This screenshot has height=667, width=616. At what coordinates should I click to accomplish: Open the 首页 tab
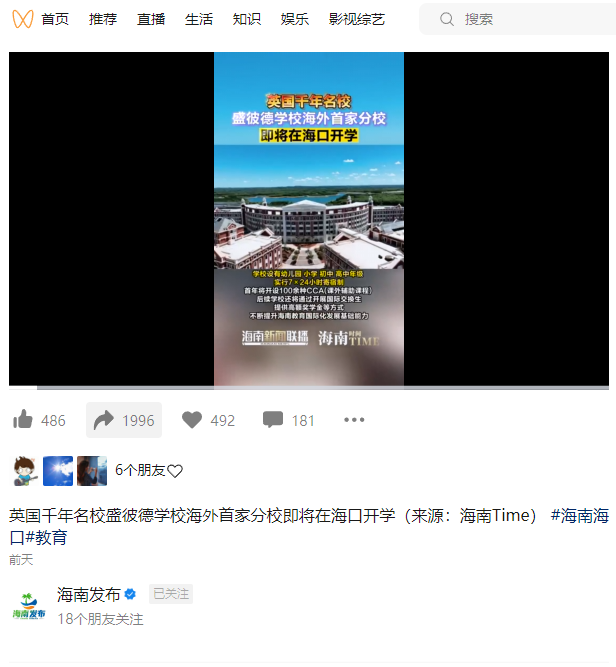coord(55,19)
